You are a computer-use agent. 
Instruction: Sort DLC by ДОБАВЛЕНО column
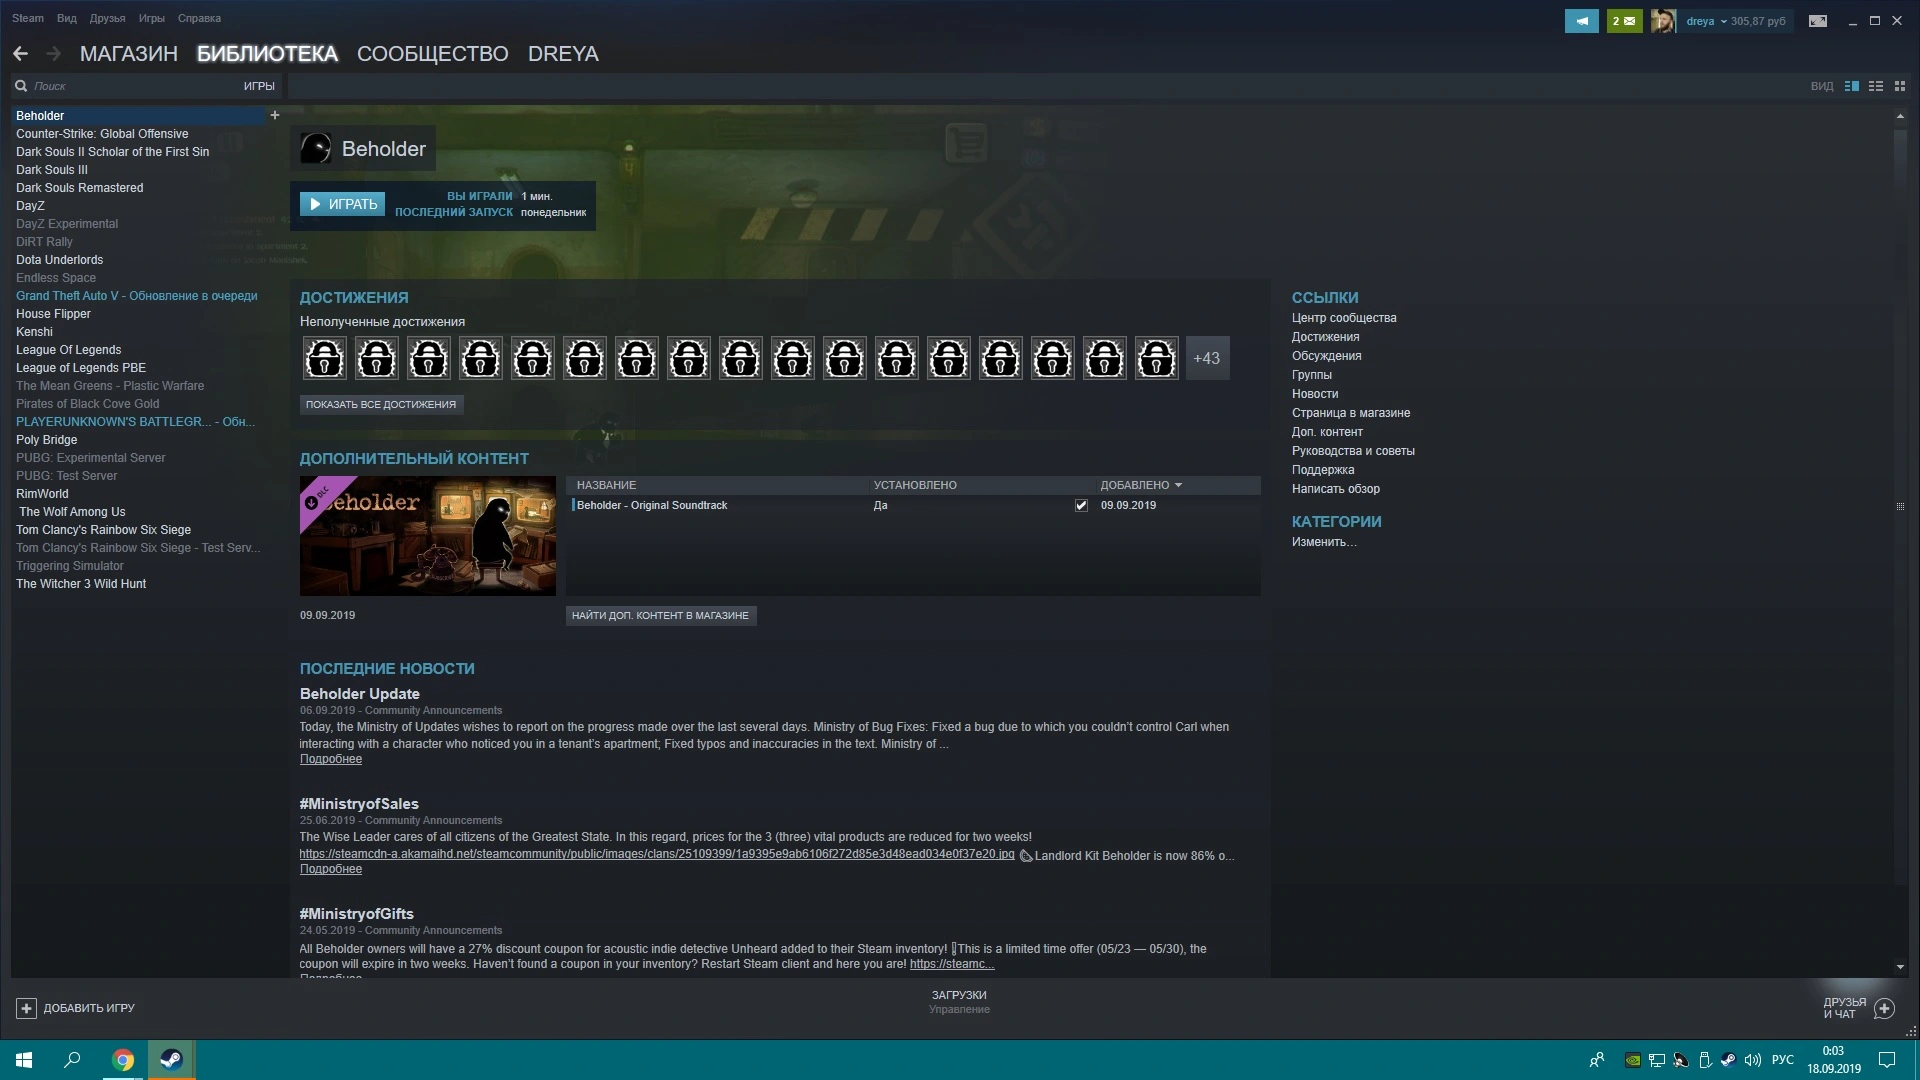click(1141, 485)
